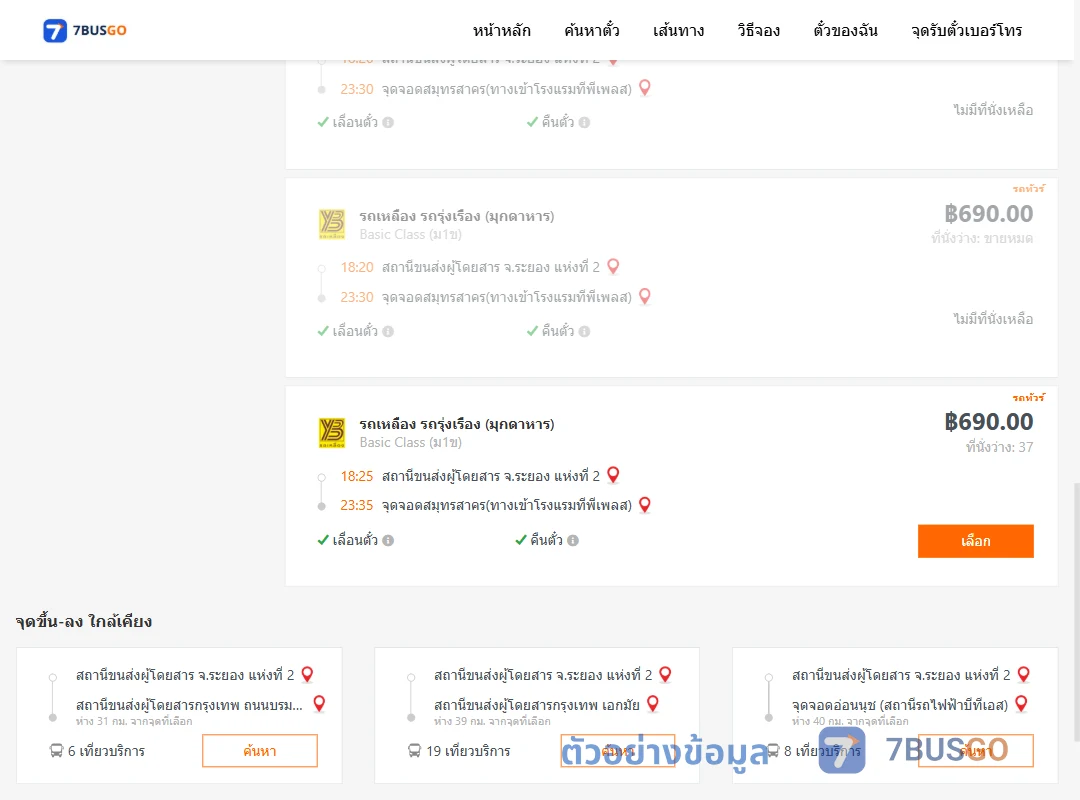Click ห่าง 39 กม. จากจุดที่เลือก text

[x=492, y=721]
